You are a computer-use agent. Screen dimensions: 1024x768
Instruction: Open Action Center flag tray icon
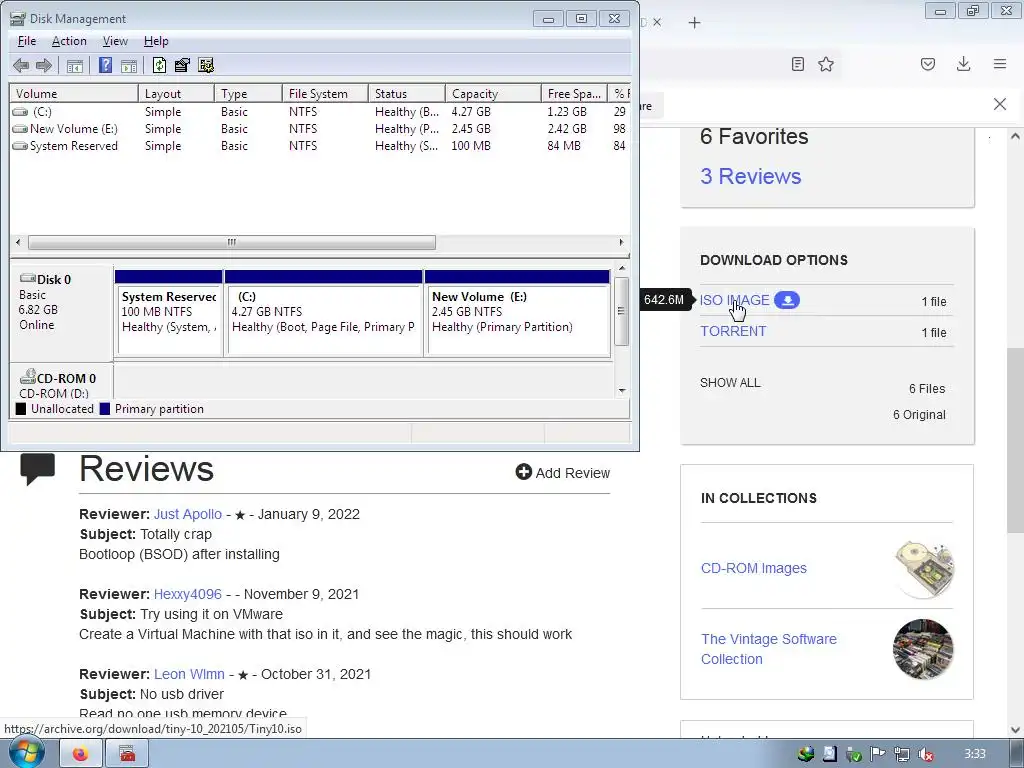coord(878,754)
